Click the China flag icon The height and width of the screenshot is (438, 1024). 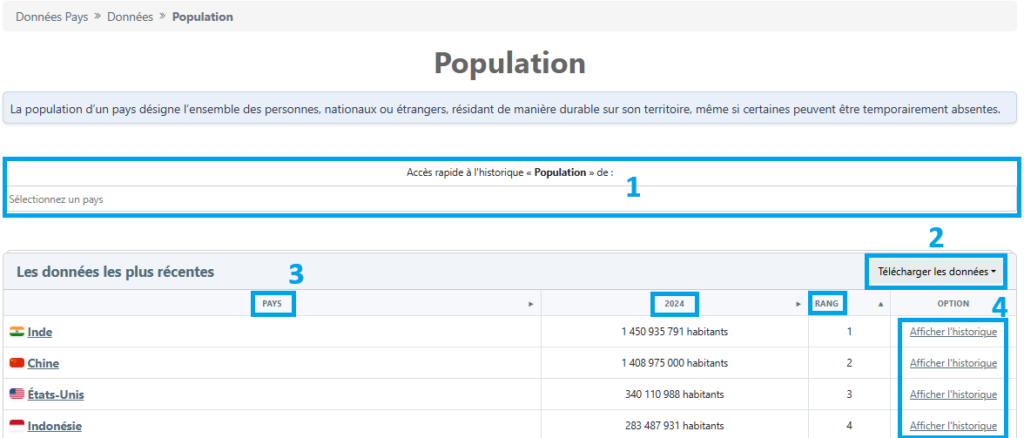pos(17,363)
